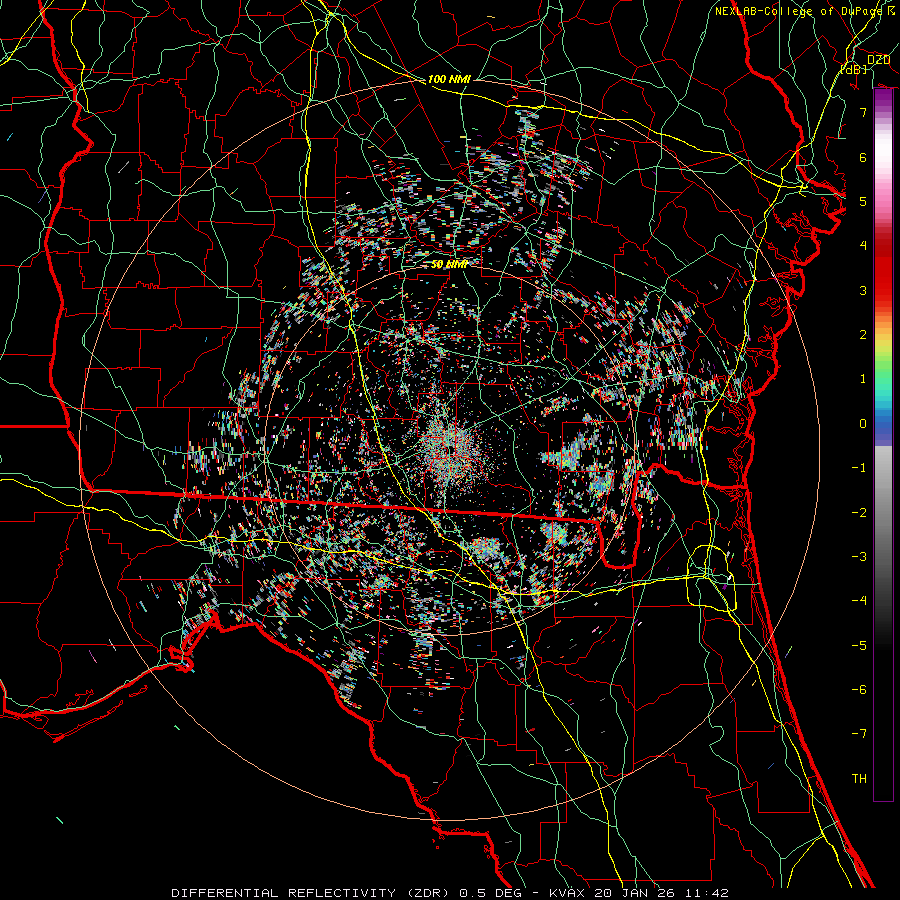Click the "20 JAN 26" date in the caption

click(x=634, y=893)
